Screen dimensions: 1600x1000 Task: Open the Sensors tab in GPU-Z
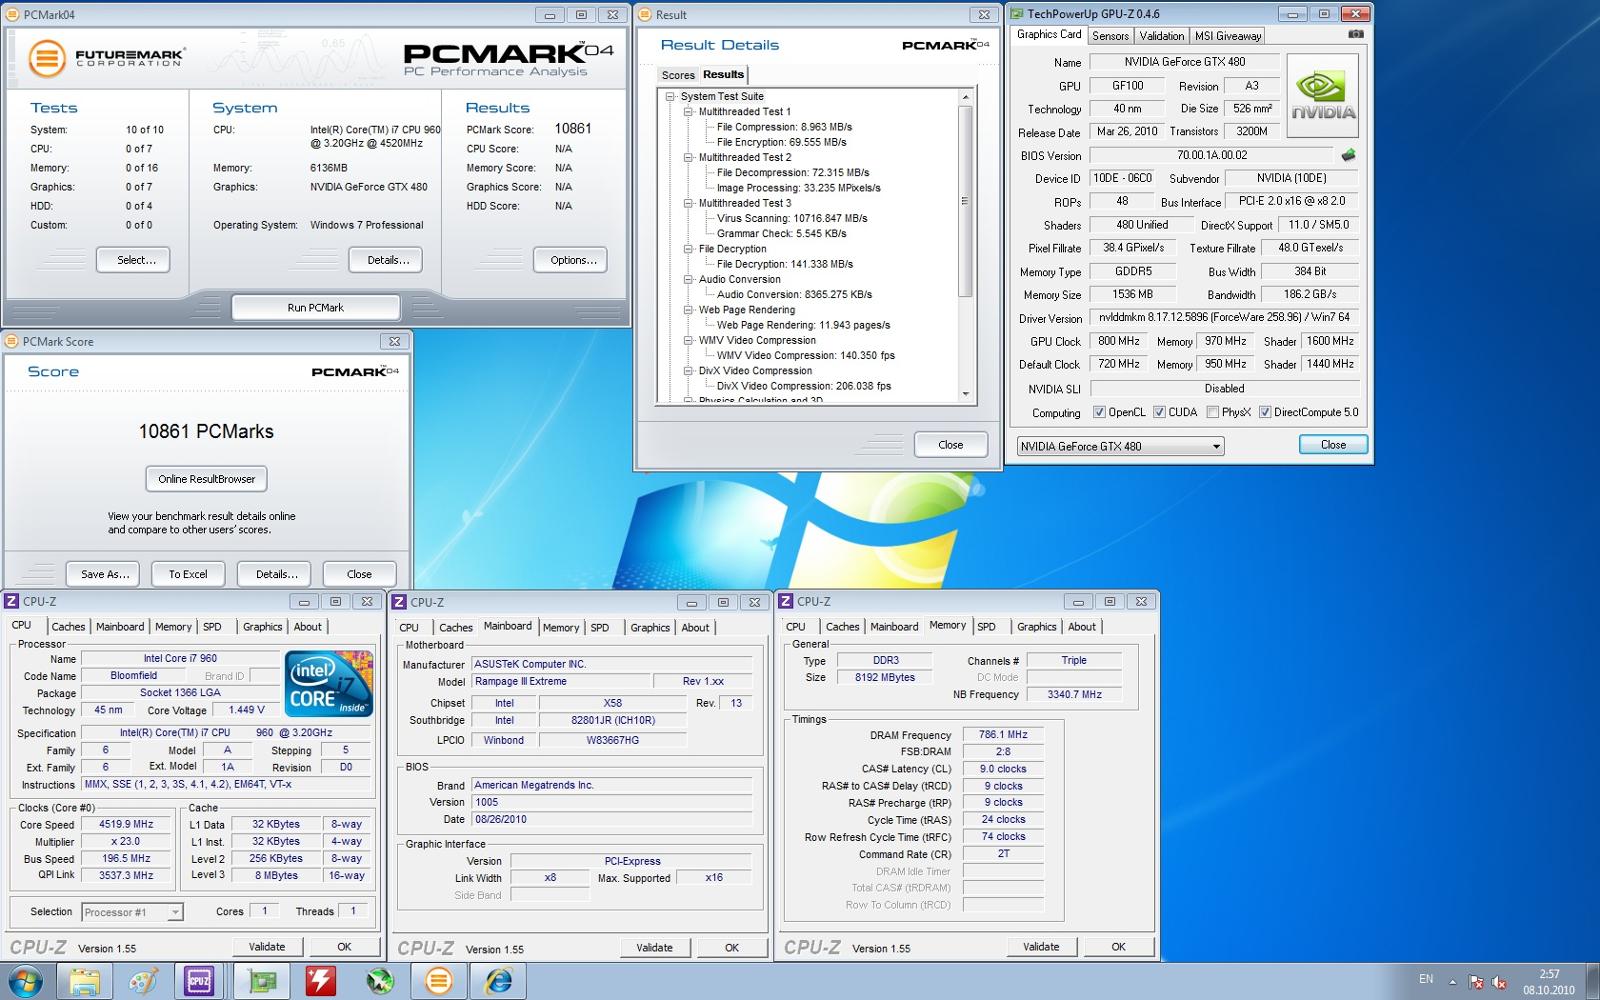[x=1110, y=35]
